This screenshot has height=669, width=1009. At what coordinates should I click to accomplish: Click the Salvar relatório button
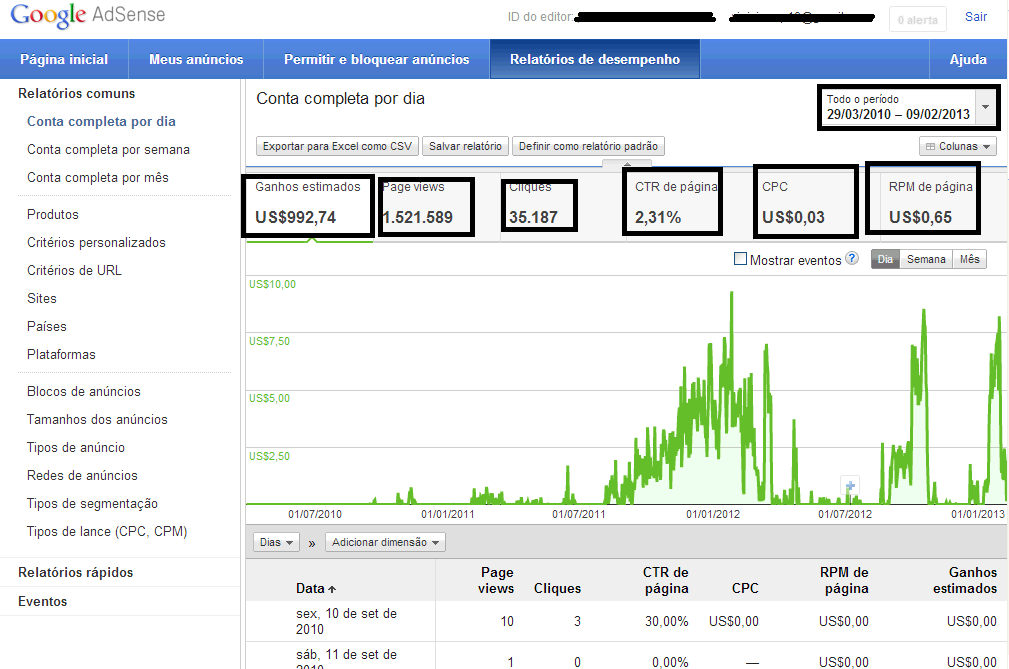point(465,147)
